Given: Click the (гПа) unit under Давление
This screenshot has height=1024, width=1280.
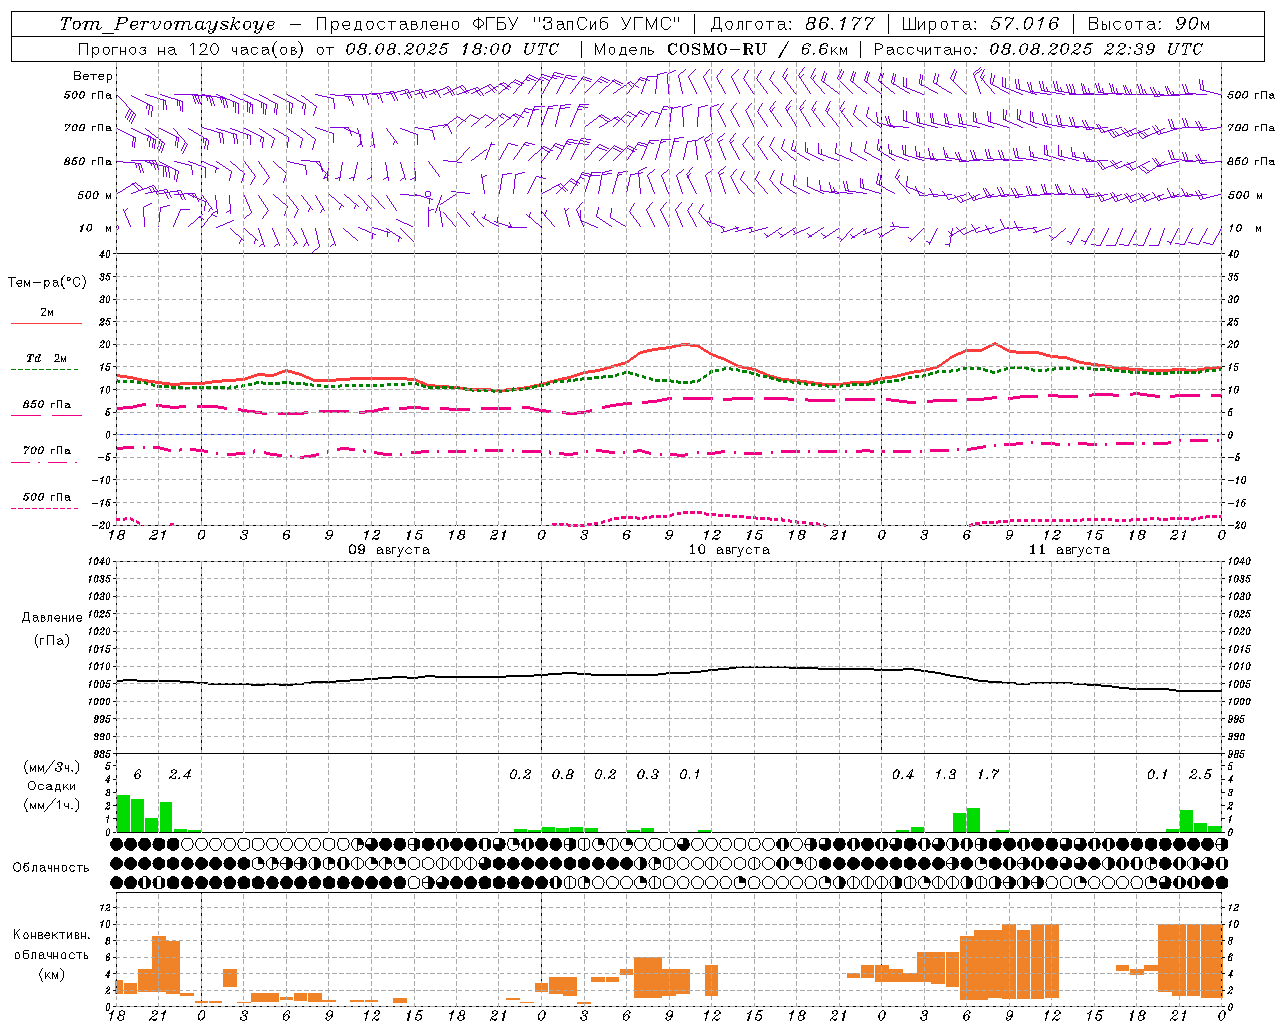Looking at the screenshot, I should pyautogui.click(x=52, y=640).
